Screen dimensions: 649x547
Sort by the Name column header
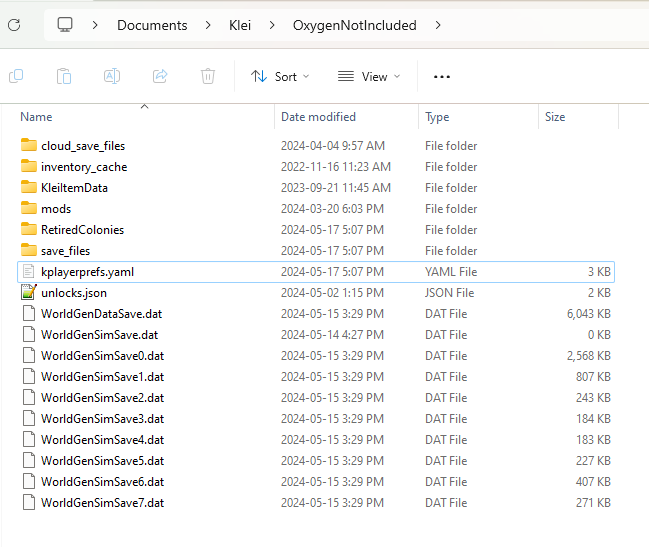[x=36, y=117]
